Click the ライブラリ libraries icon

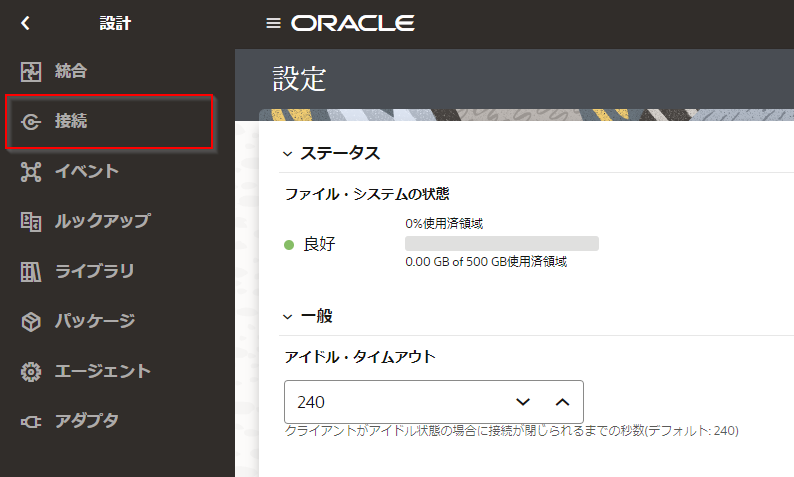point(31,271)
